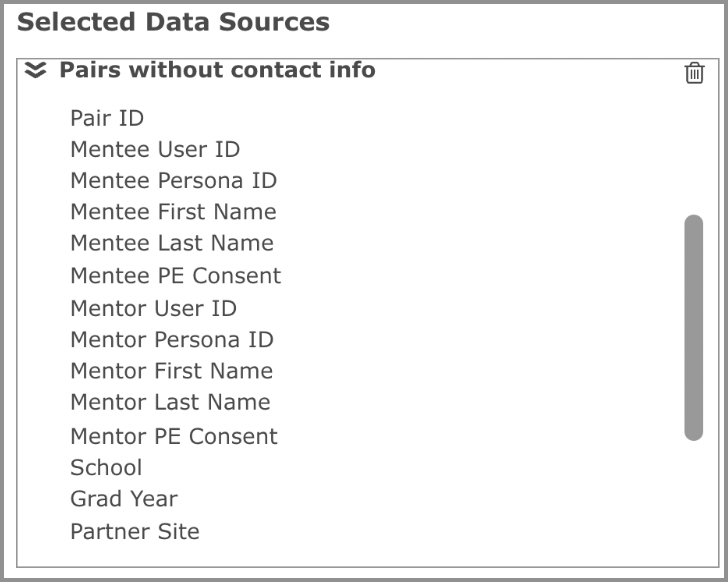
Task: Choose the Mentor Persona ID field
Action: (x=171, y=339)
